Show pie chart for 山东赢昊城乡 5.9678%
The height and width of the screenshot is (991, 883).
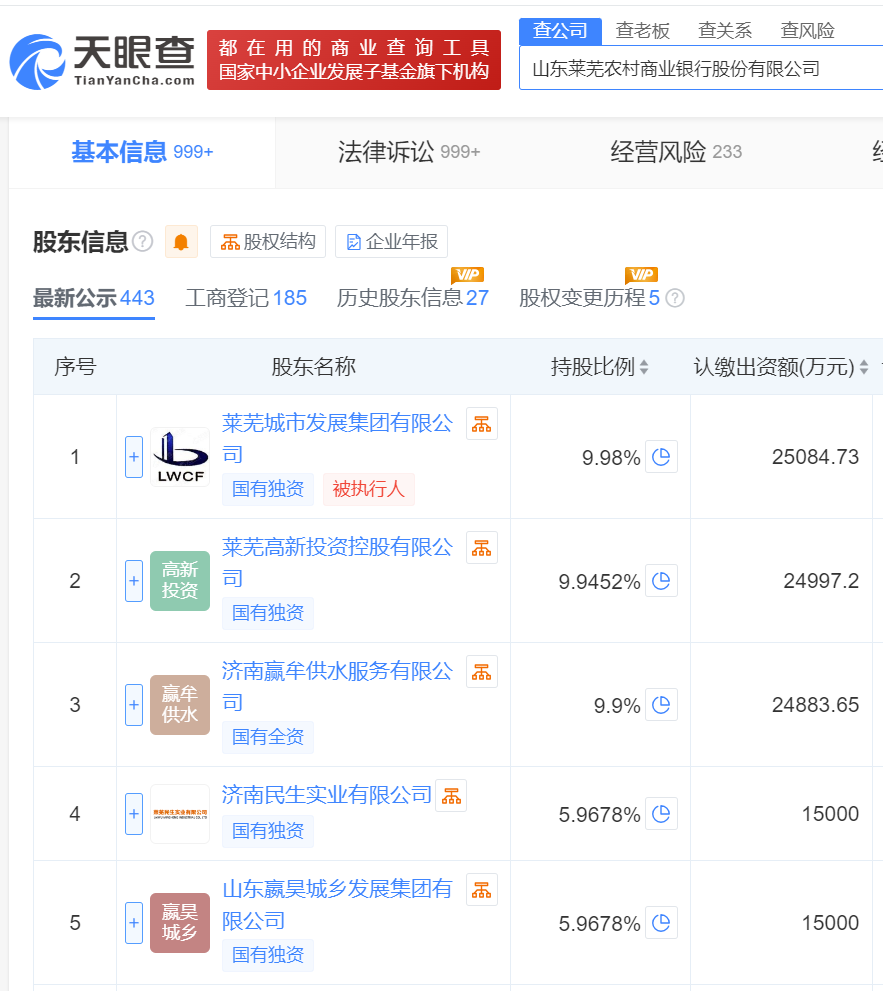pos(661,923)
